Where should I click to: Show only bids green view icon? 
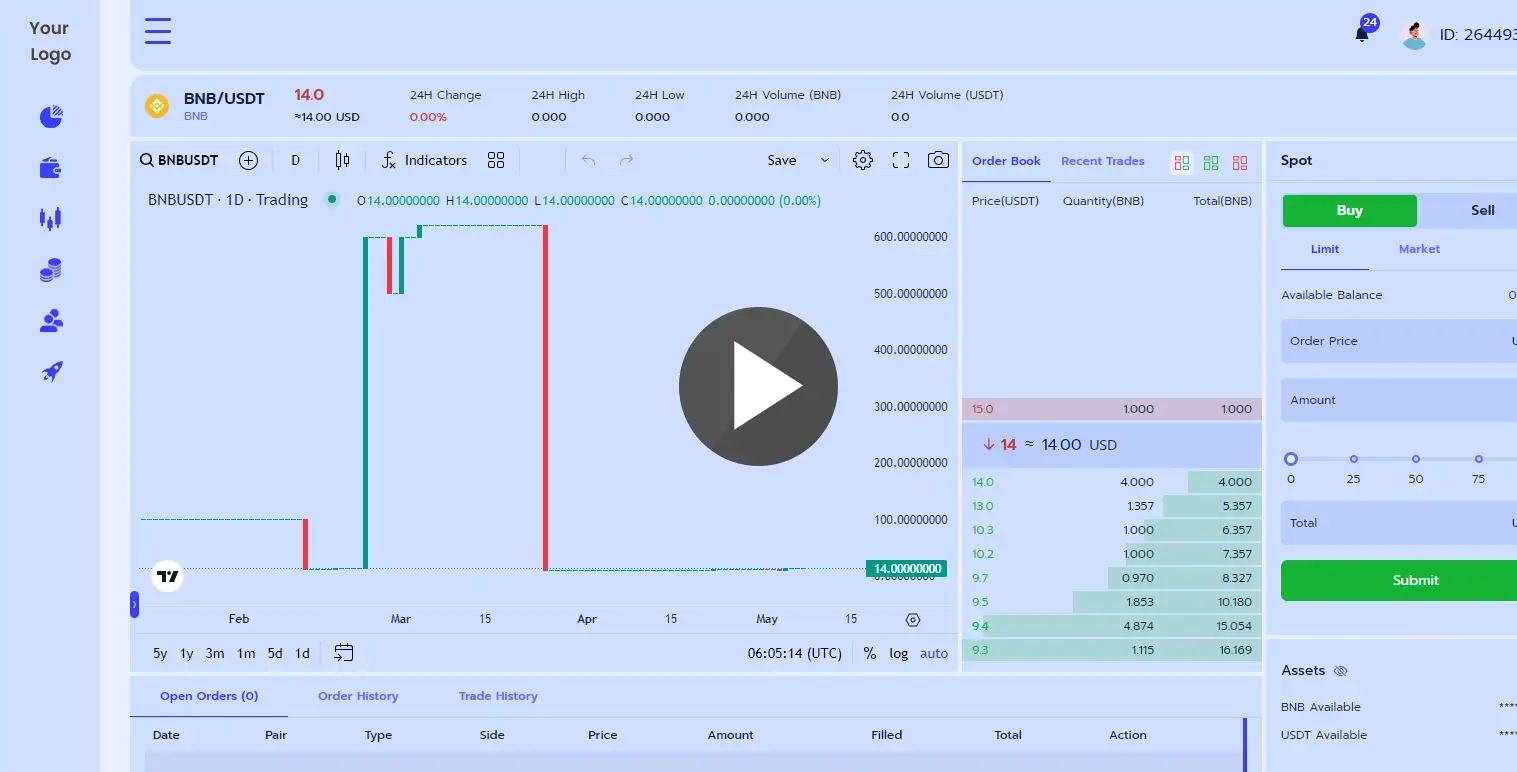pos(1211,162)
